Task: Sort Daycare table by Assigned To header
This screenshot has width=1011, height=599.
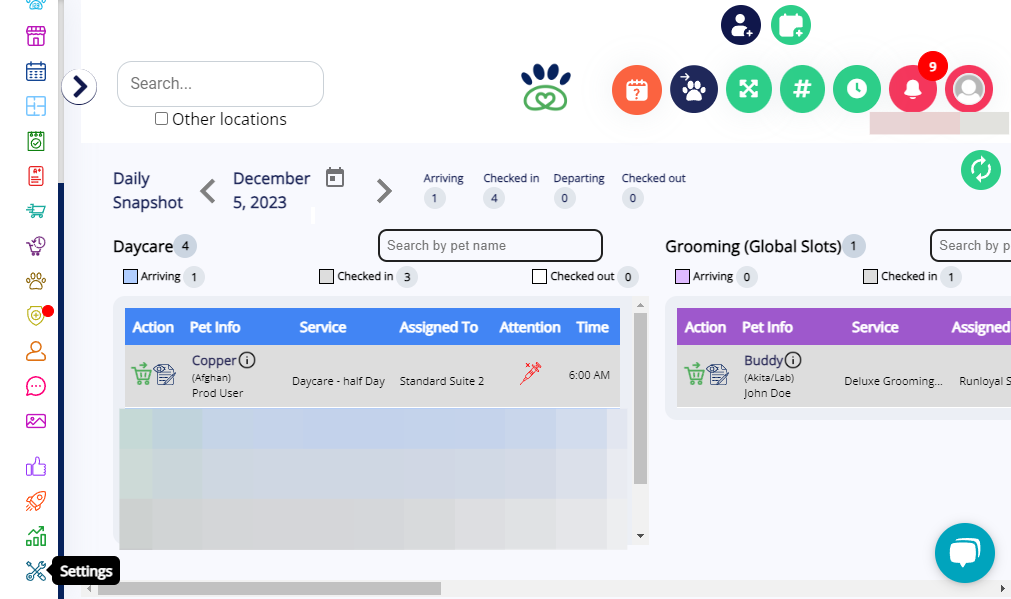Action: (438, 327)
